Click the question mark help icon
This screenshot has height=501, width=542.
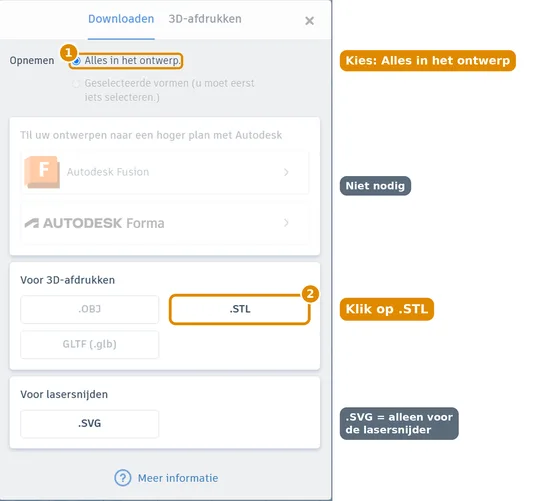tap(123, 478)
